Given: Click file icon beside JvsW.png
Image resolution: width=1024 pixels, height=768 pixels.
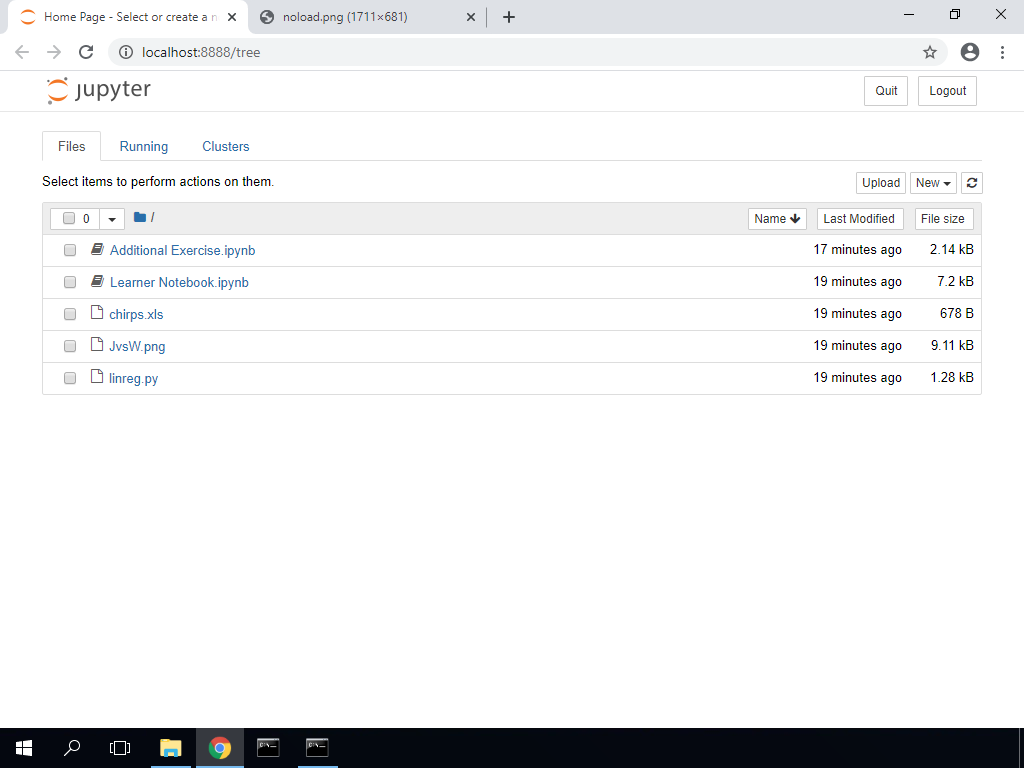Looking at the screenshot, I should (x=97, y=344).
